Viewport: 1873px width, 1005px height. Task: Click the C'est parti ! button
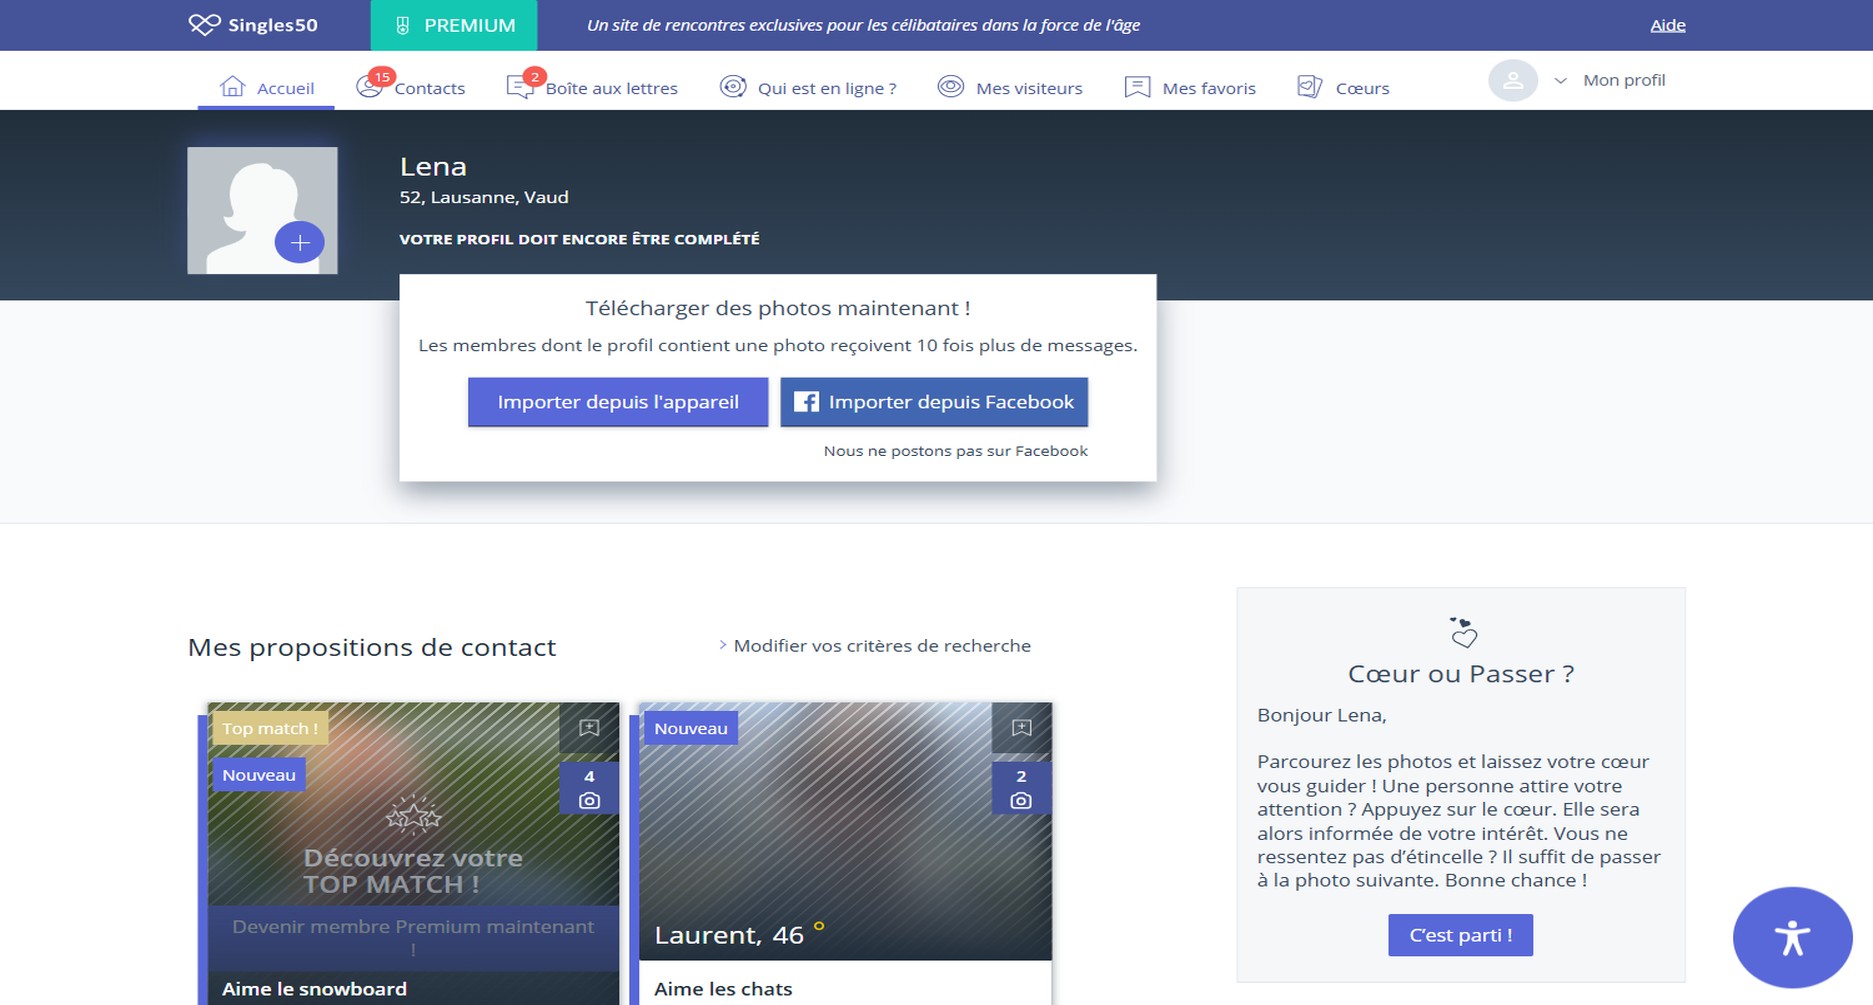click(x=1460, y=935)
